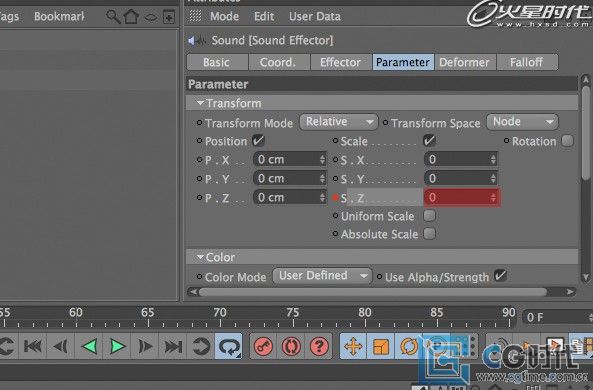593x390 pixels.
Task: Switch to the Basic tab
Action: pos(216,62)
